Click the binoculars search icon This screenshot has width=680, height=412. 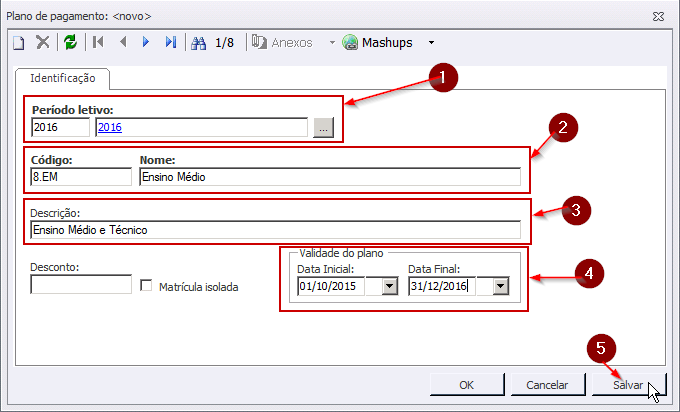point(198,43)
